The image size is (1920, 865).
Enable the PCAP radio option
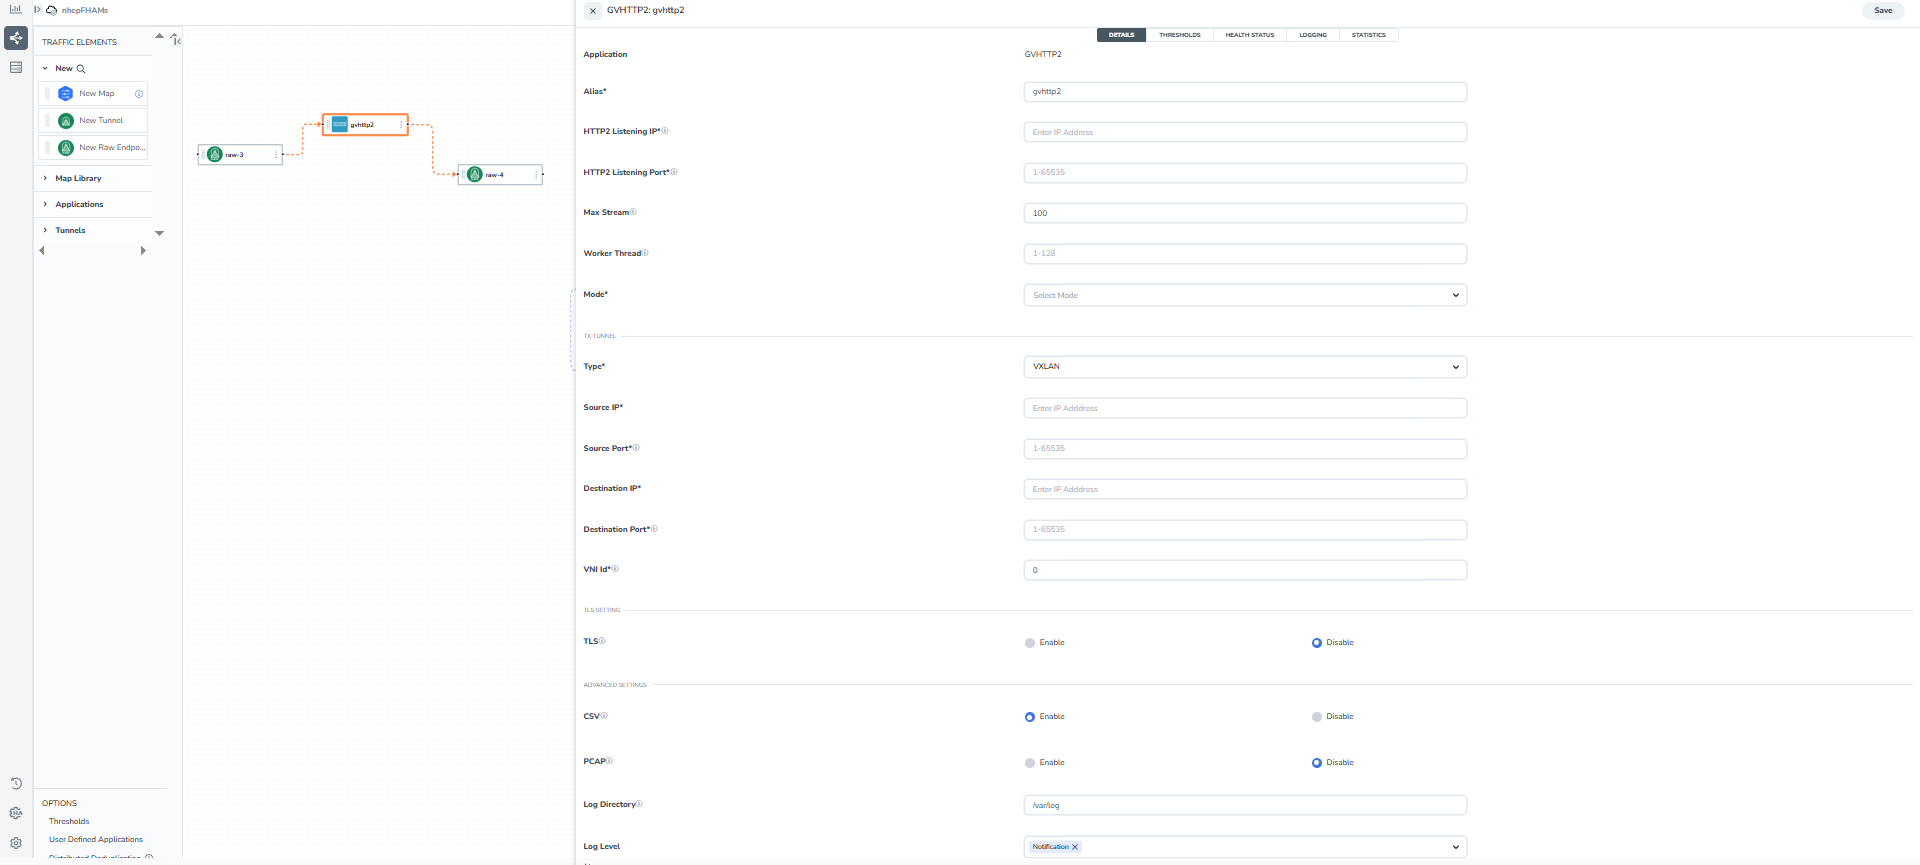point(1030,763)
